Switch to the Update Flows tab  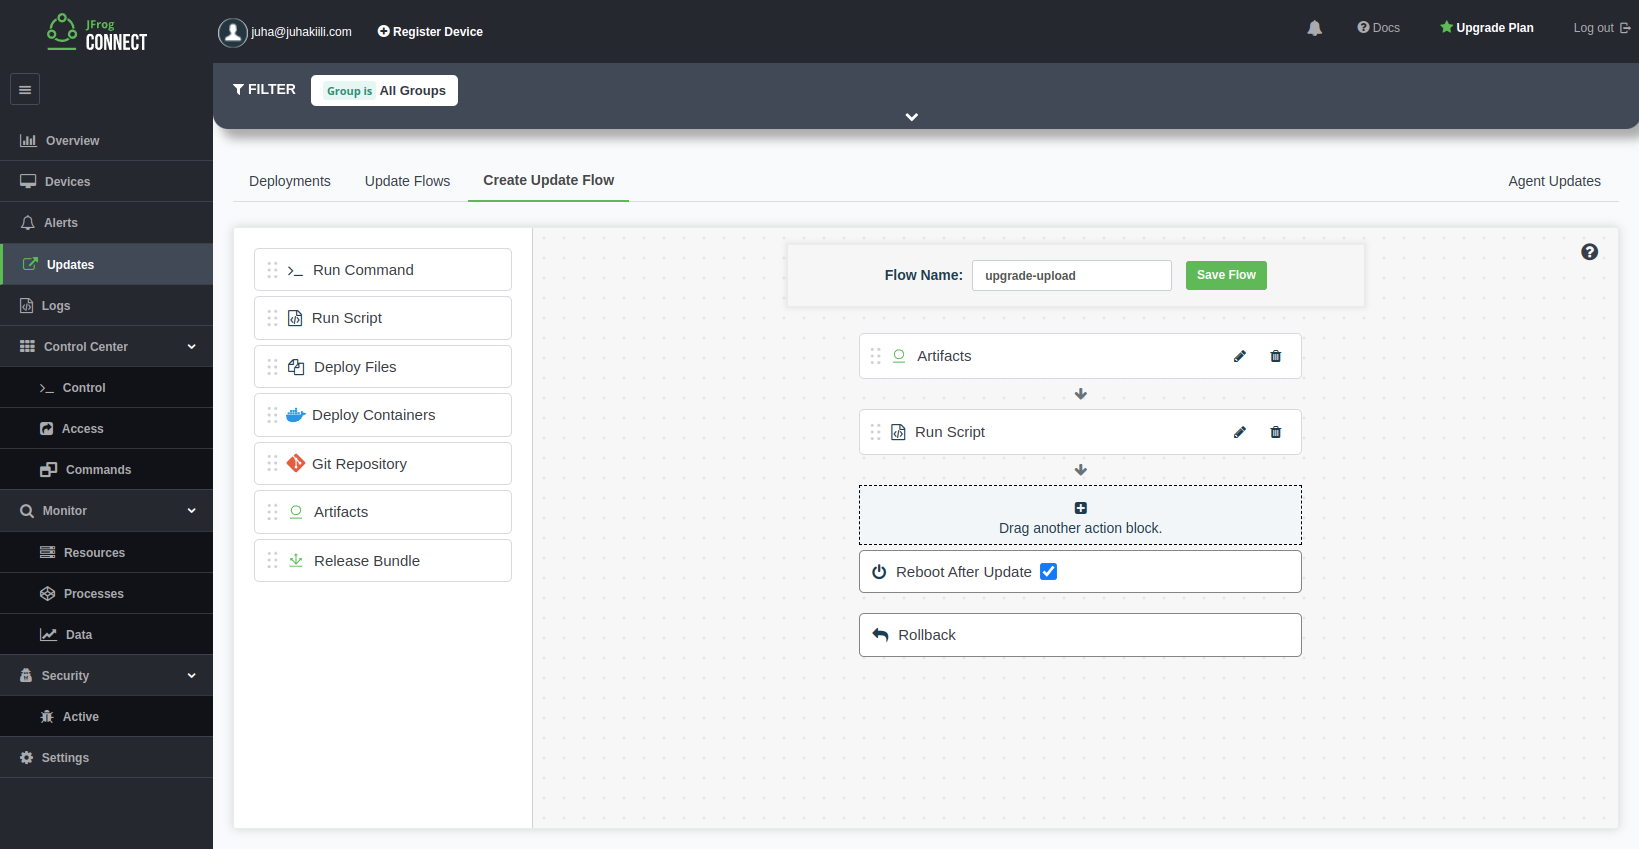point(407,181)
